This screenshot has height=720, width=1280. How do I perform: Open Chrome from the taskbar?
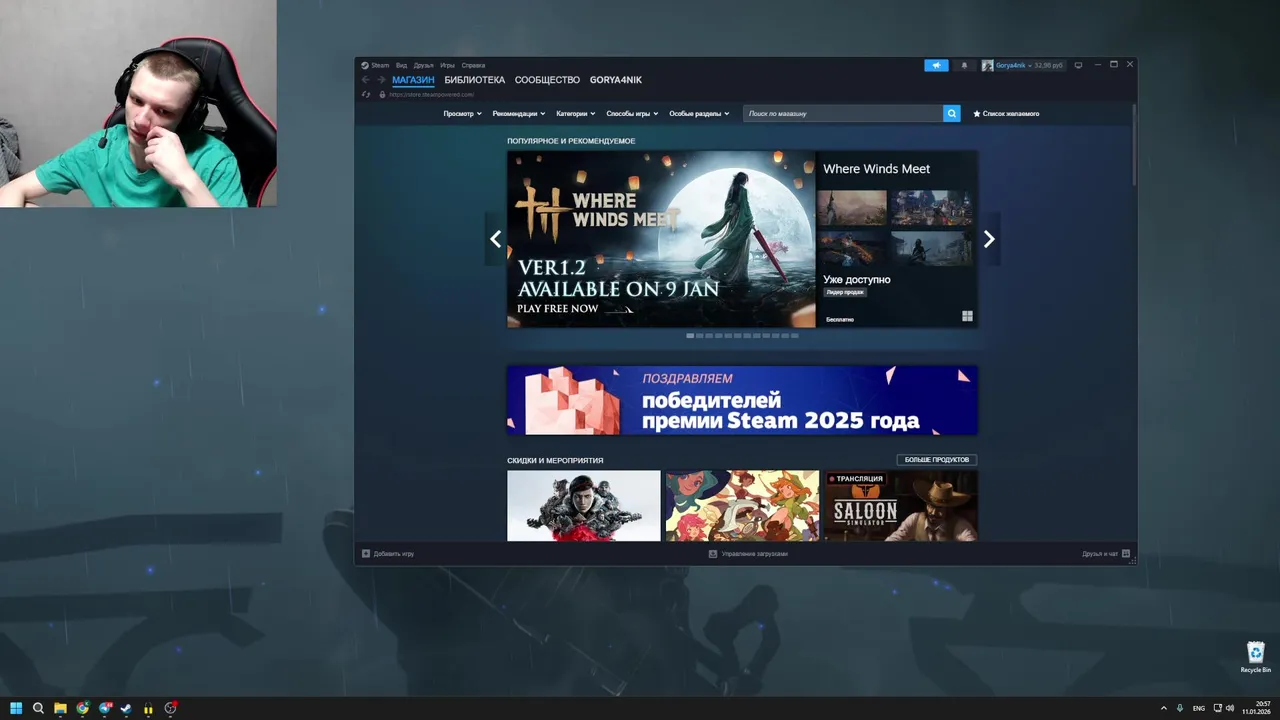[x=82, y=708]
